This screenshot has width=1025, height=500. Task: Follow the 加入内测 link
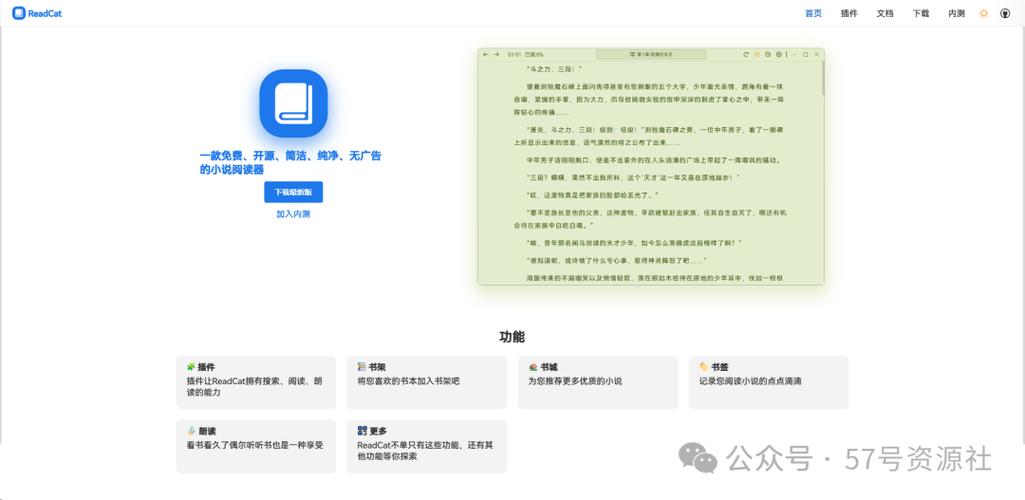(x=294, y=214)
